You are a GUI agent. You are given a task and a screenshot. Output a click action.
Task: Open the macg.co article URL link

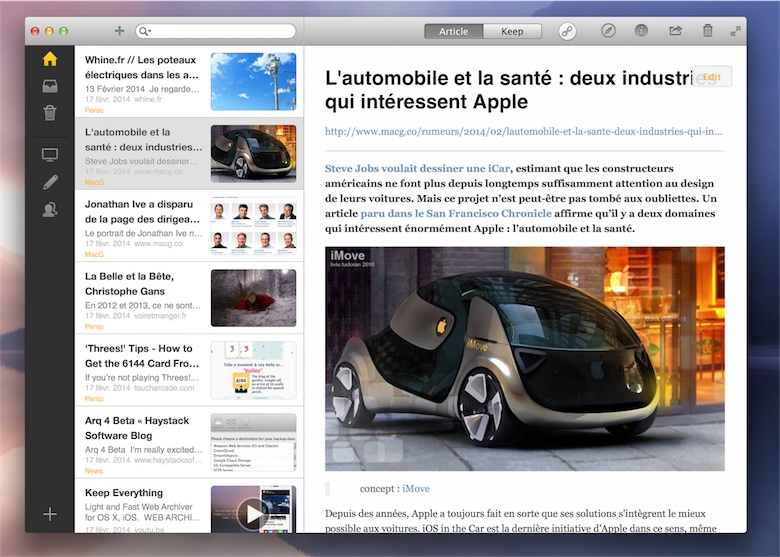pos(523,131)
